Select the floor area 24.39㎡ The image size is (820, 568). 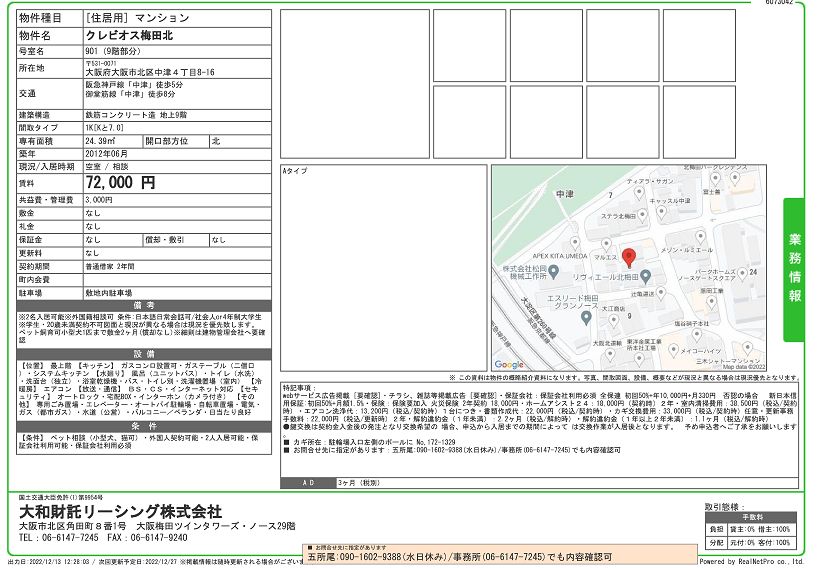click(x=101, y=141)
